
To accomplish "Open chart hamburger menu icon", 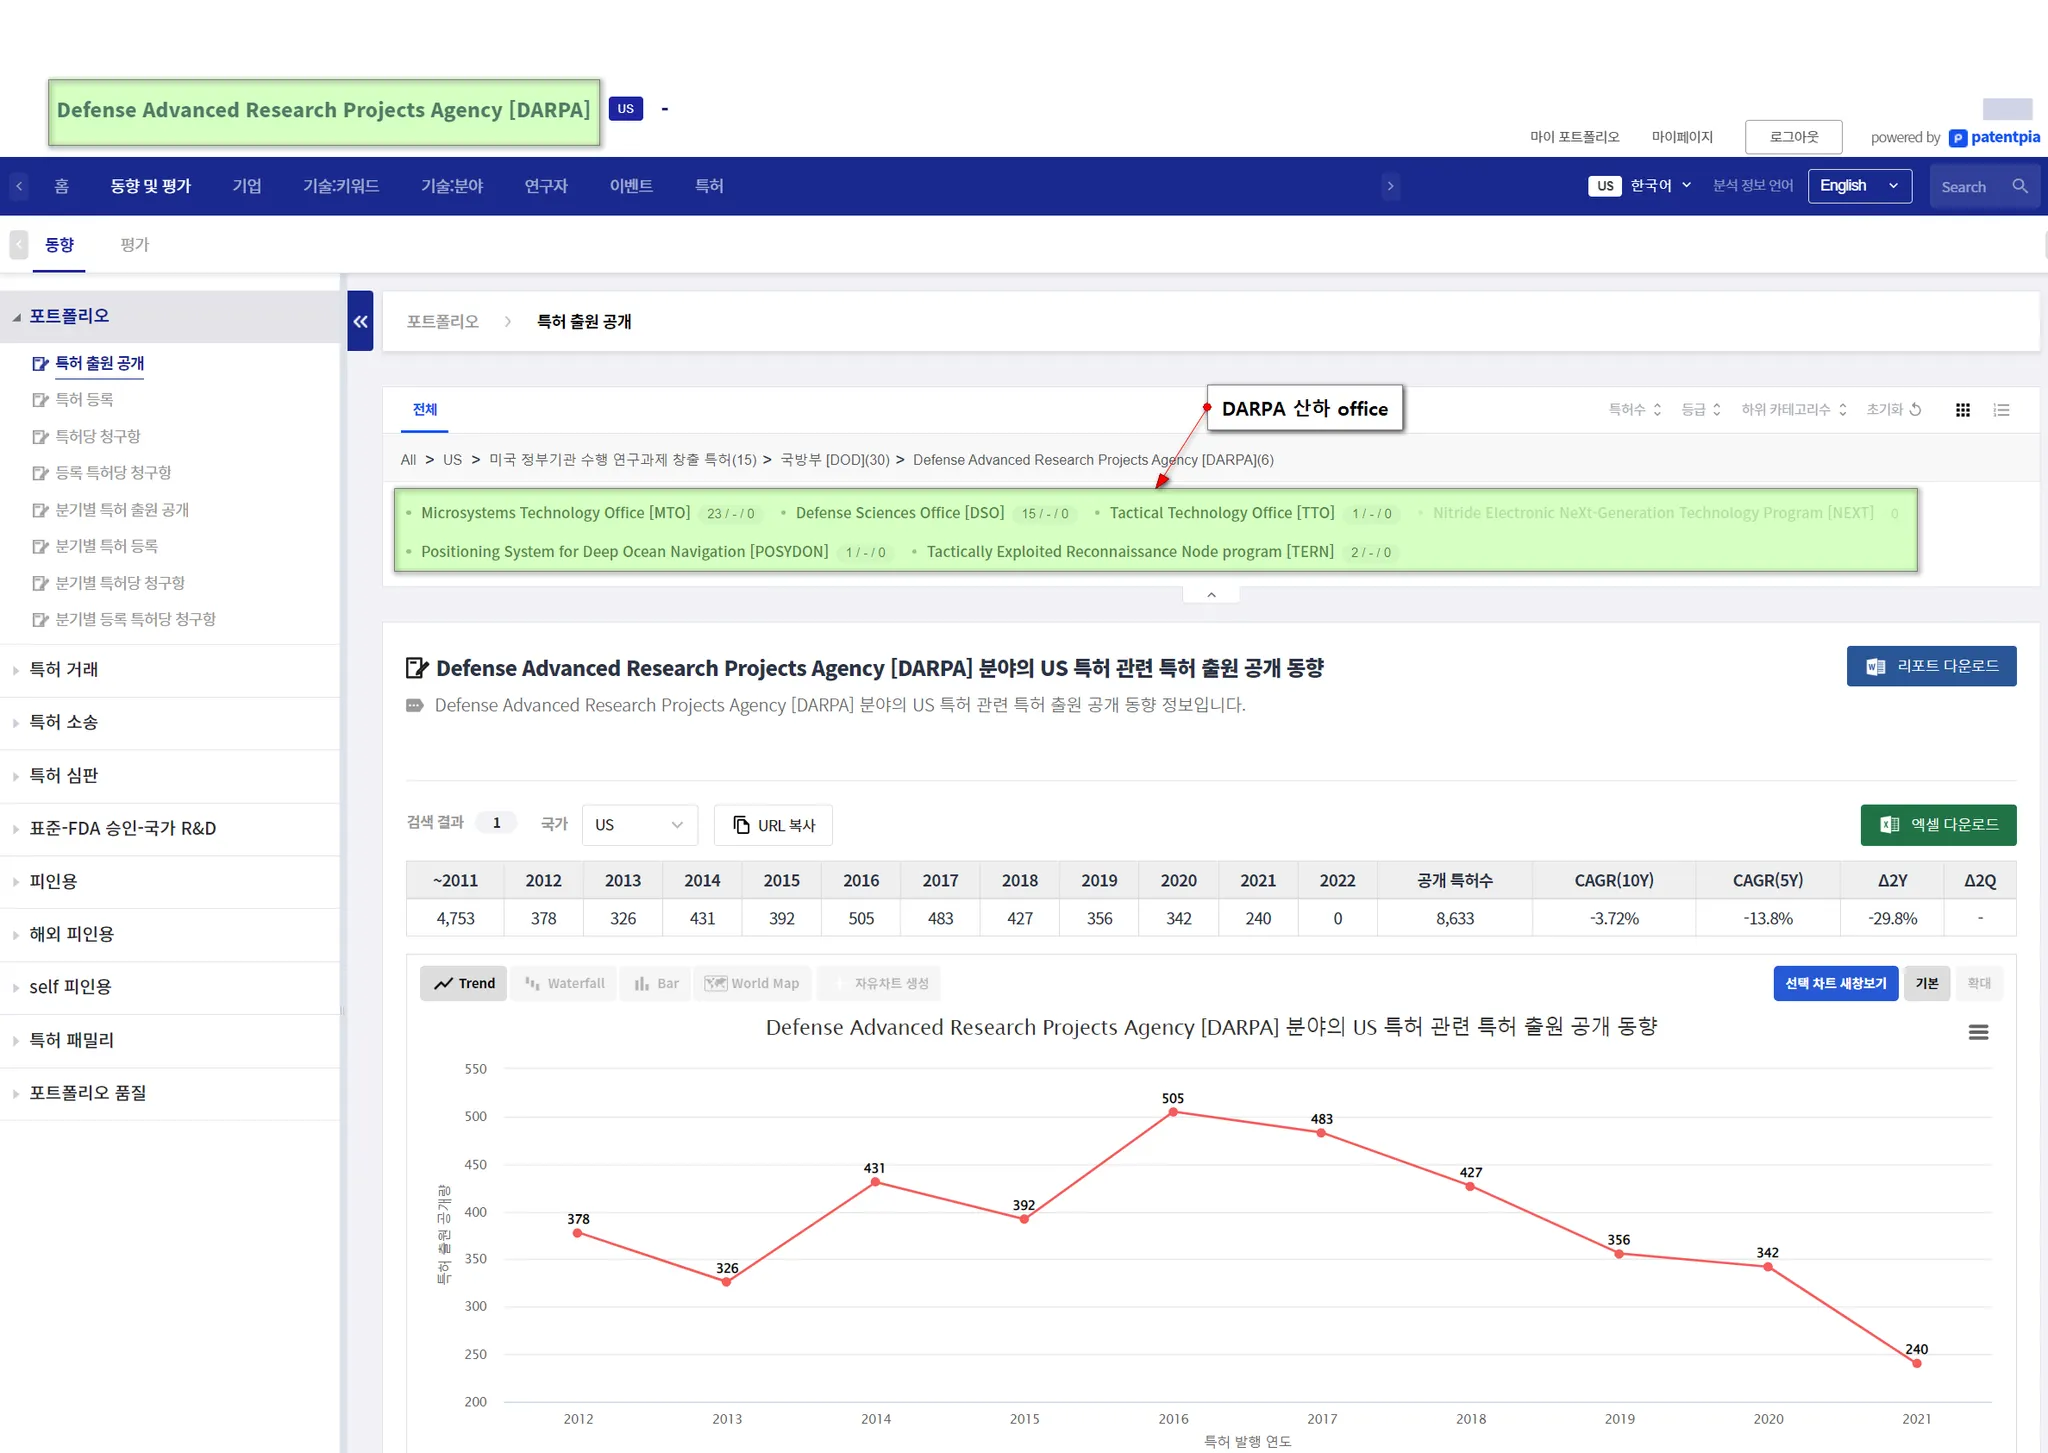I will pos(1977,1032).
